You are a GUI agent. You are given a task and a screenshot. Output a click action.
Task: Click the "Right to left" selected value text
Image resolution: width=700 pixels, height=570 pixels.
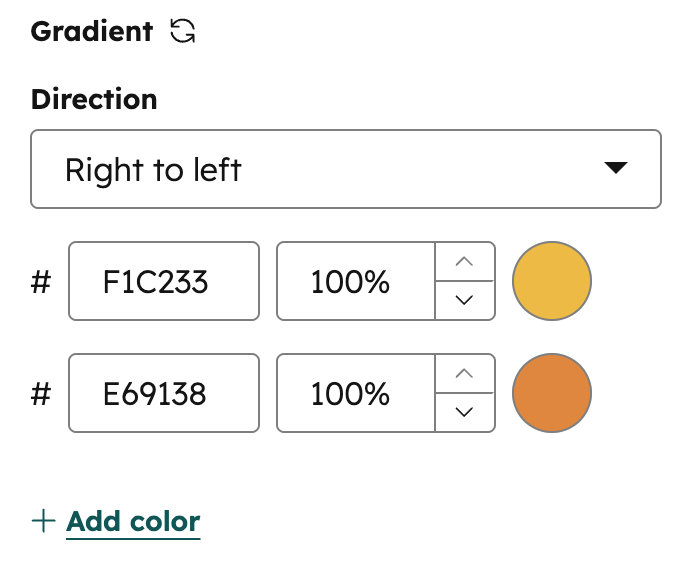(153, 169)
